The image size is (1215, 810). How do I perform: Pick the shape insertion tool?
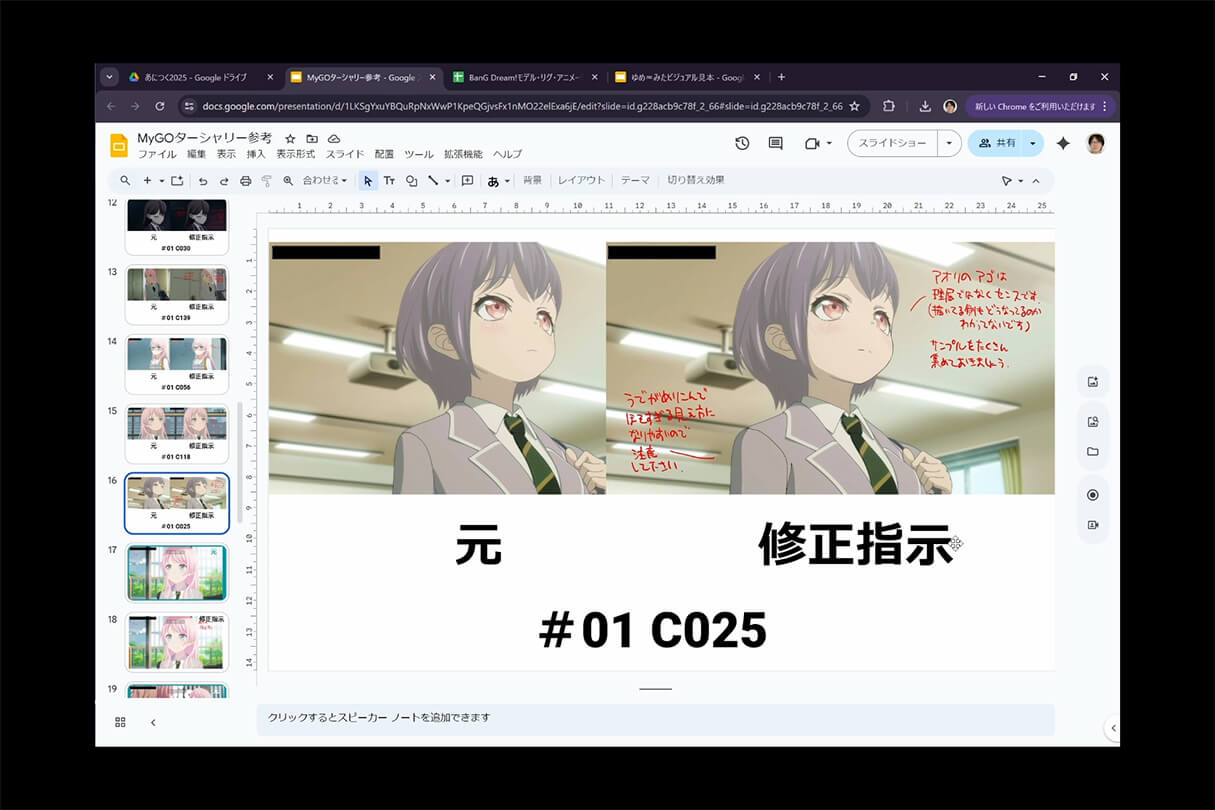(412, 181)
